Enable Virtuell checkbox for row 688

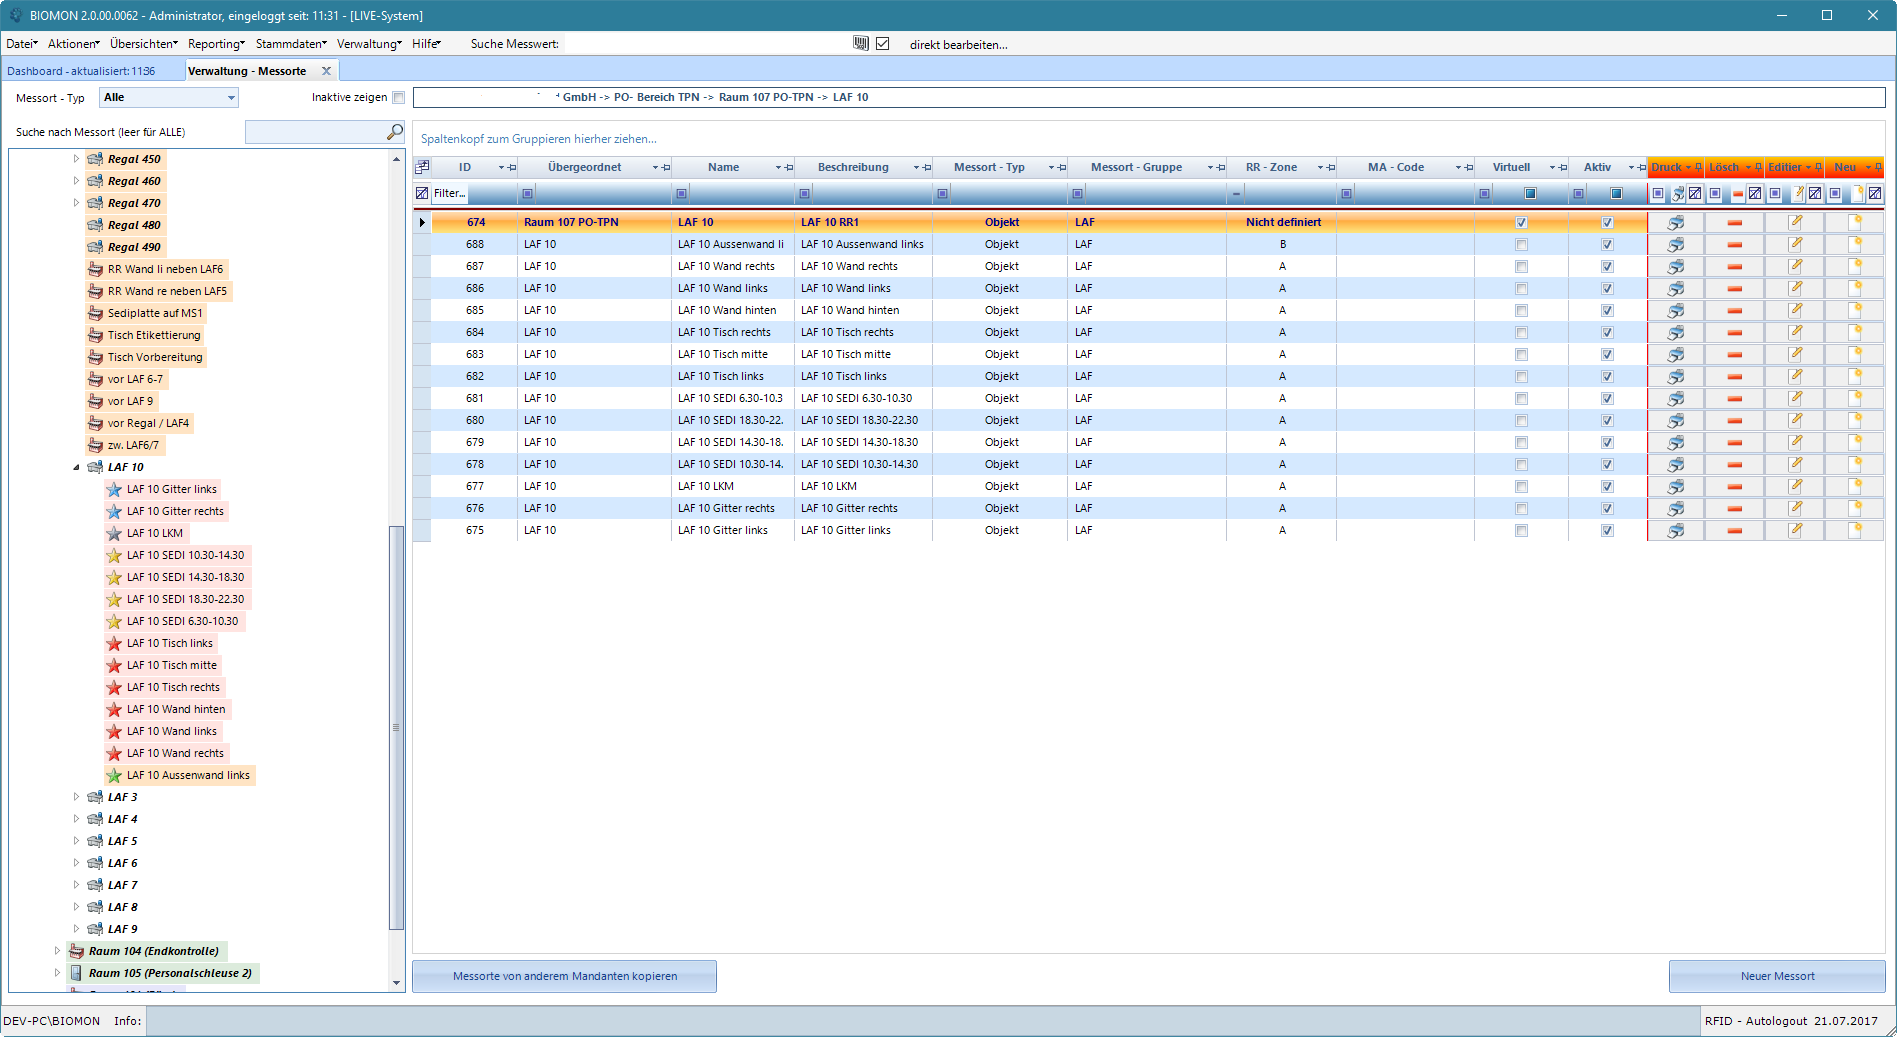click(1521, 245)
